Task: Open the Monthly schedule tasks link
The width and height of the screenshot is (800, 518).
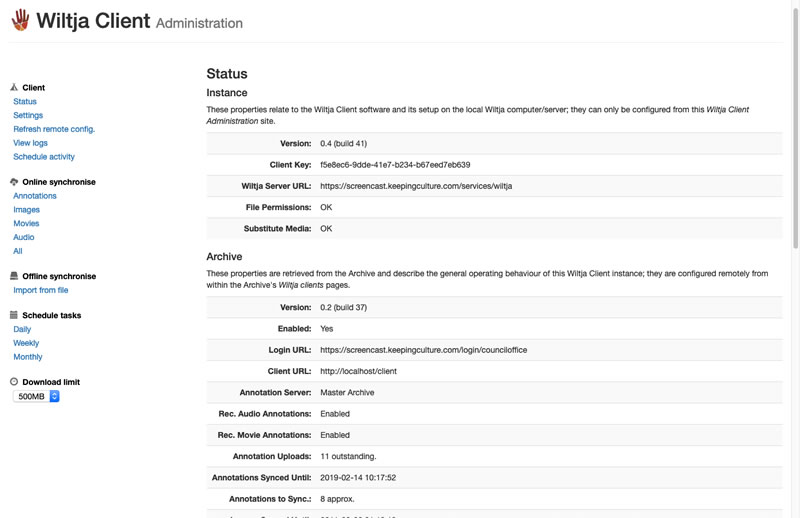Action: point(28,357)
